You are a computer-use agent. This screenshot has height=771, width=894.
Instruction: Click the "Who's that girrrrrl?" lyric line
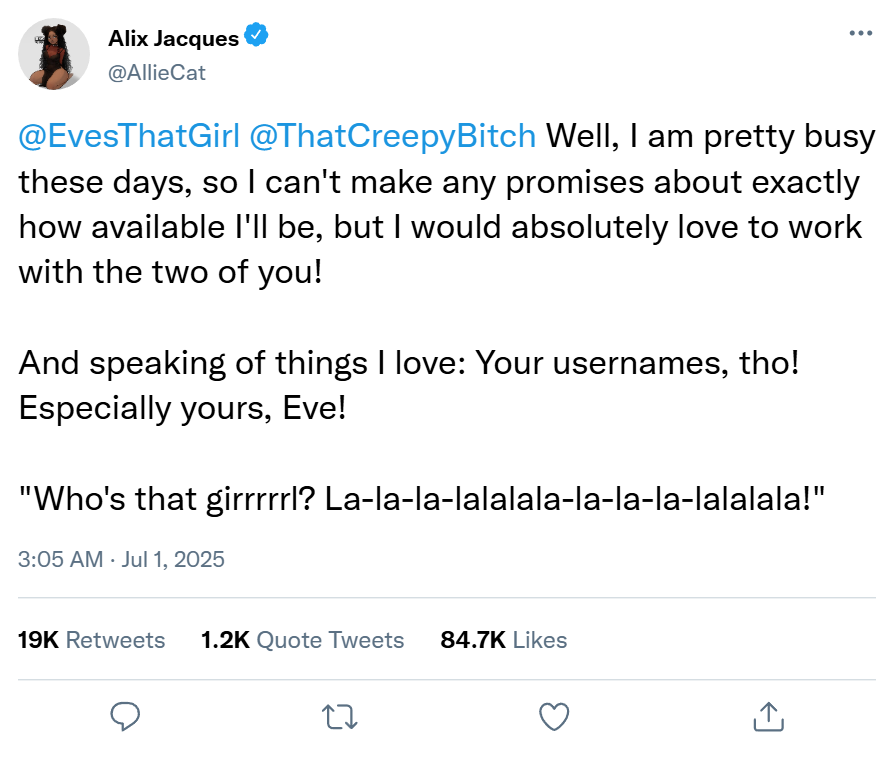point(420,500)
